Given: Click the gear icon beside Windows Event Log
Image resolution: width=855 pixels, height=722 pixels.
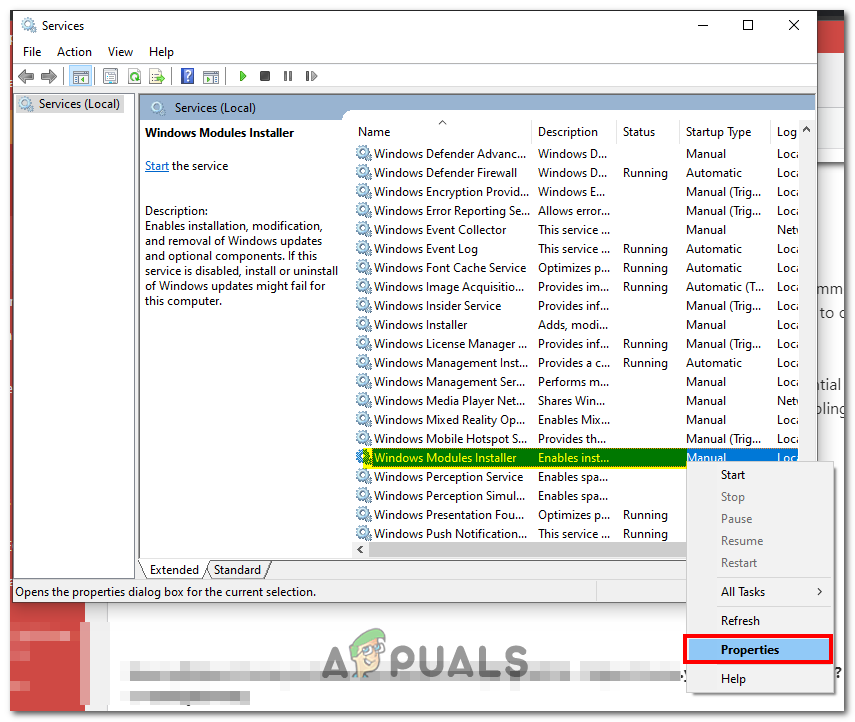Looking at the screenshot, I should (364, 248).
